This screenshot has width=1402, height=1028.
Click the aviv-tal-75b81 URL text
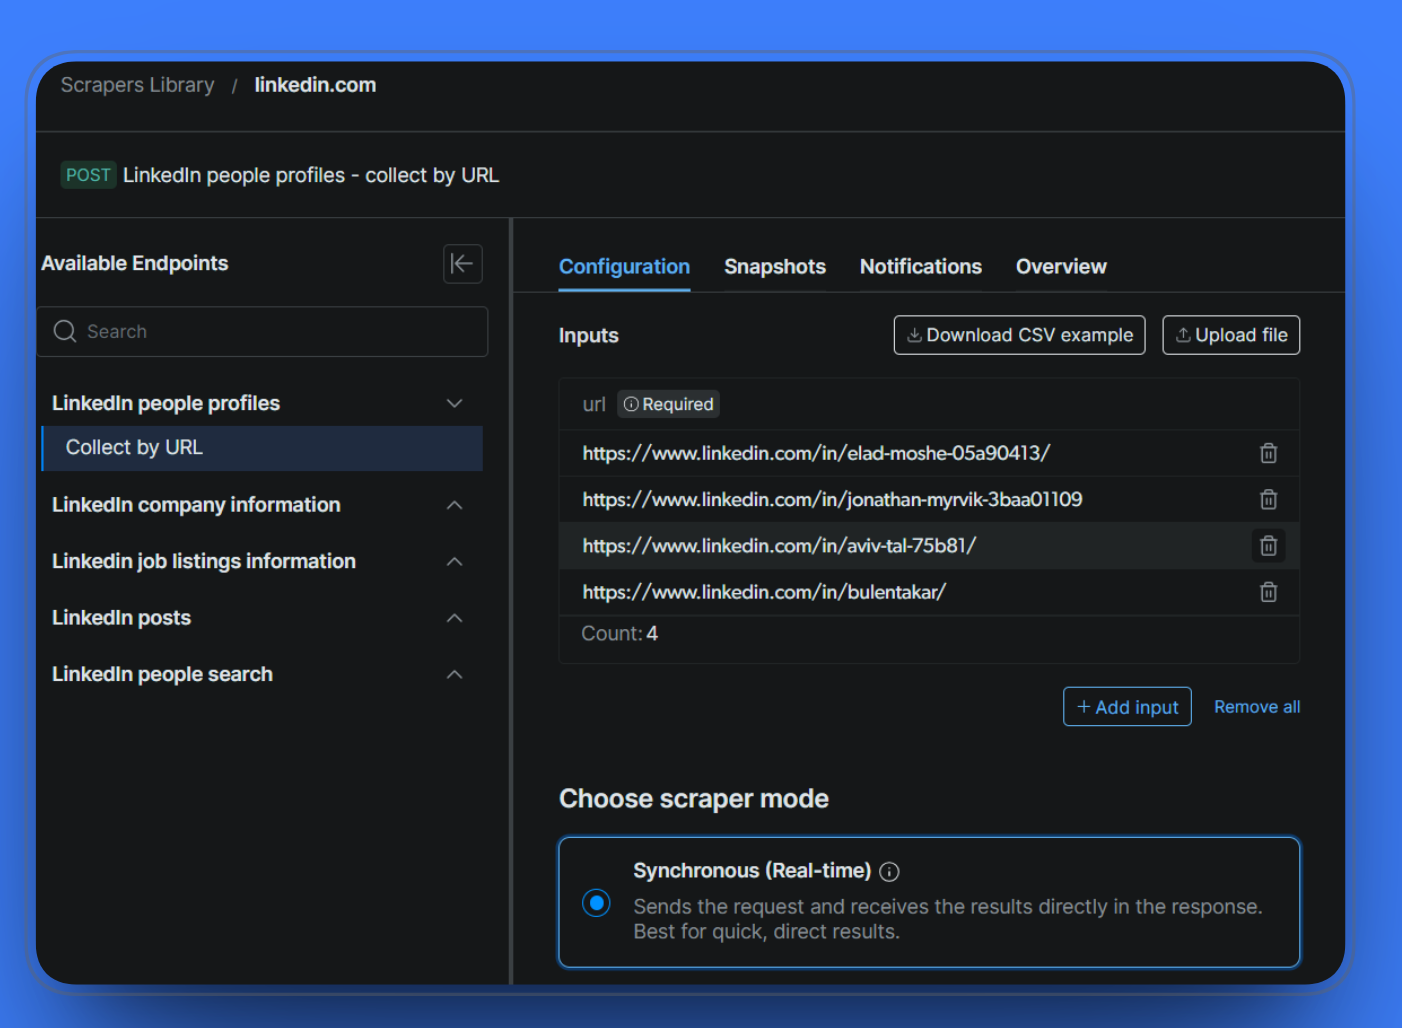(779, 546)
